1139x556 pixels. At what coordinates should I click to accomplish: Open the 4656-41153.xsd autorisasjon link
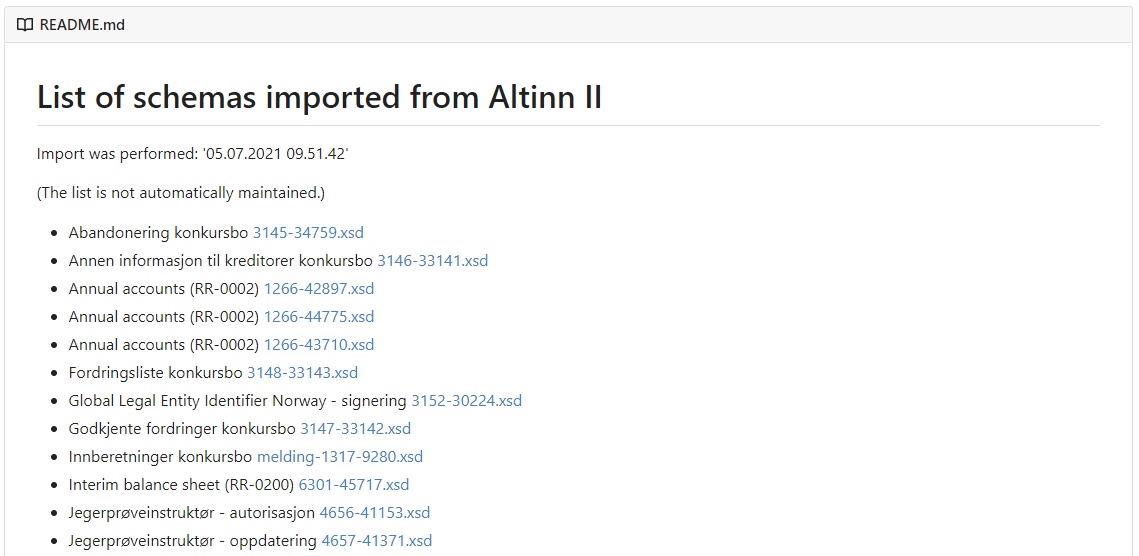click(x=374, y=513)
